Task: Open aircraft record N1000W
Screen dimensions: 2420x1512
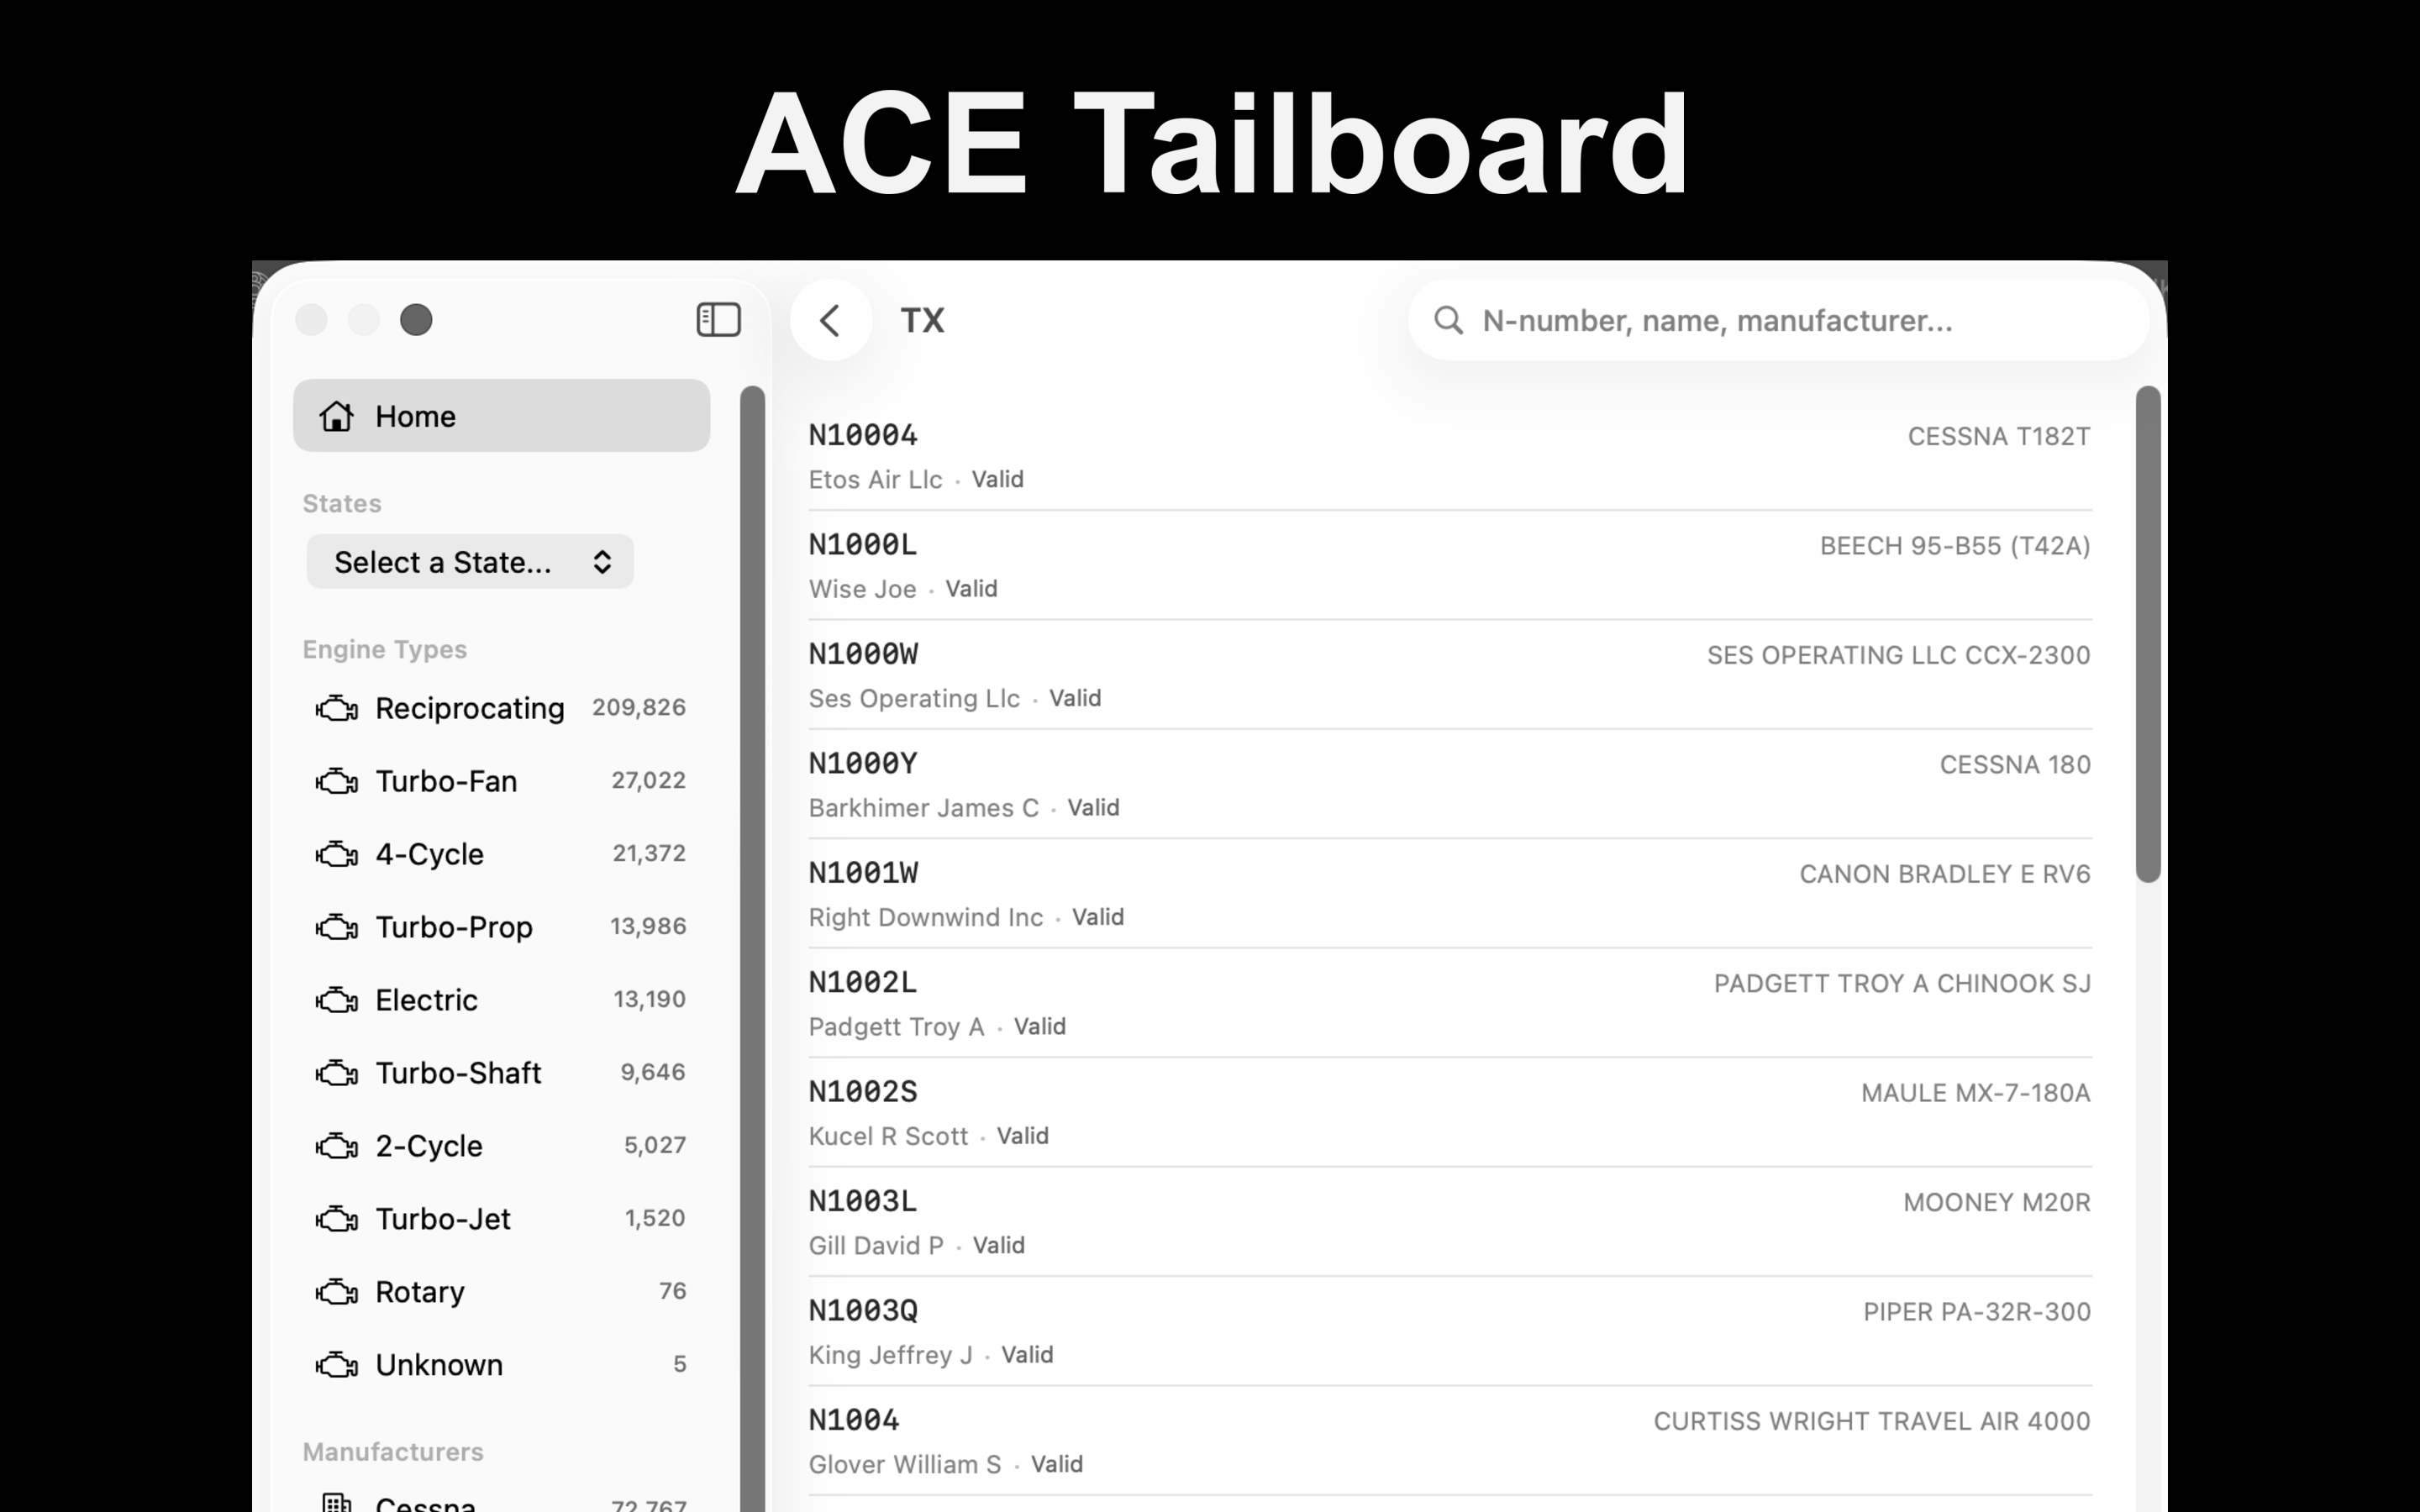Action: (x=1450, y=675)
